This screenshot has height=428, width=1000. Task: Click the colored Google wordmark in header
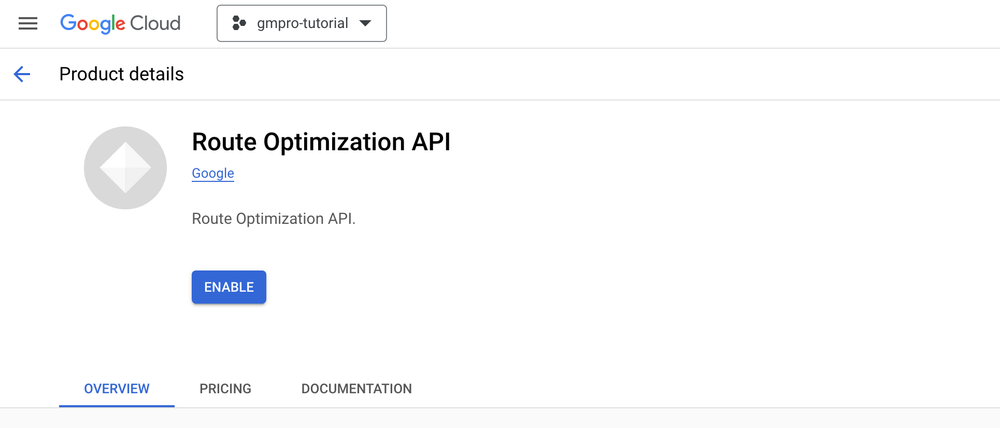91,23
